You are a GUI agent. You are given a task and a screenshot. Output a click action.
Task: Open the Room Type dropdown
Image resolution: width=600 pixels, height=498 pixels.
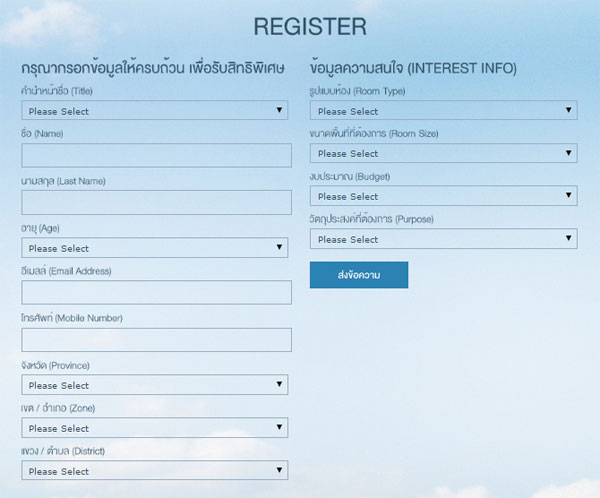[x=443, y=111]
